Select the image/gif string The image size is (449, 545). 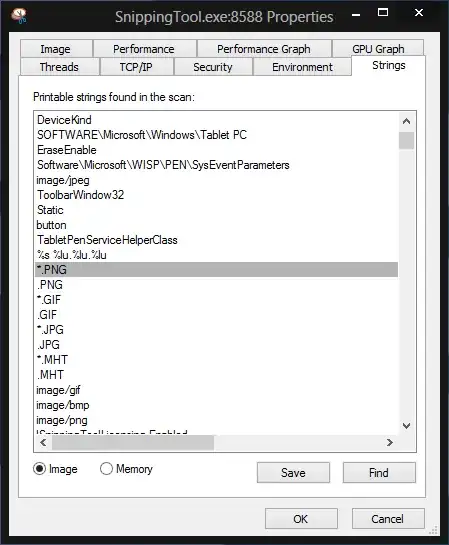coord(217,390)
